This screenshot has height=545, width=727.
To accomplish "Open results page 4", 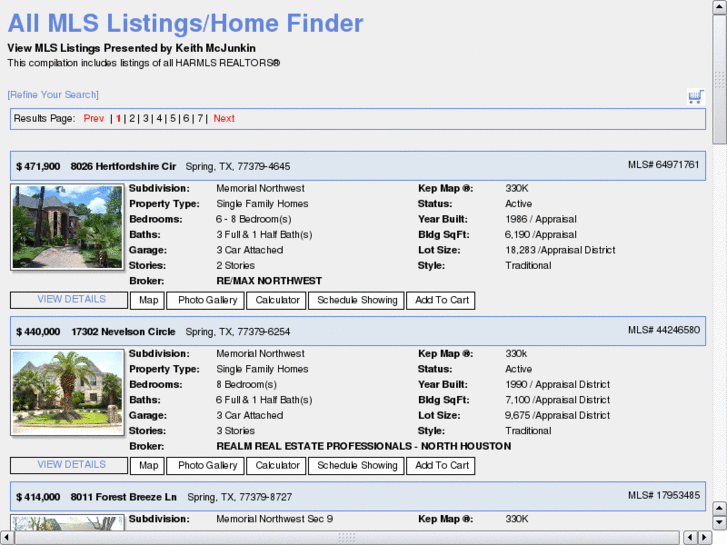I will point(159,118).
